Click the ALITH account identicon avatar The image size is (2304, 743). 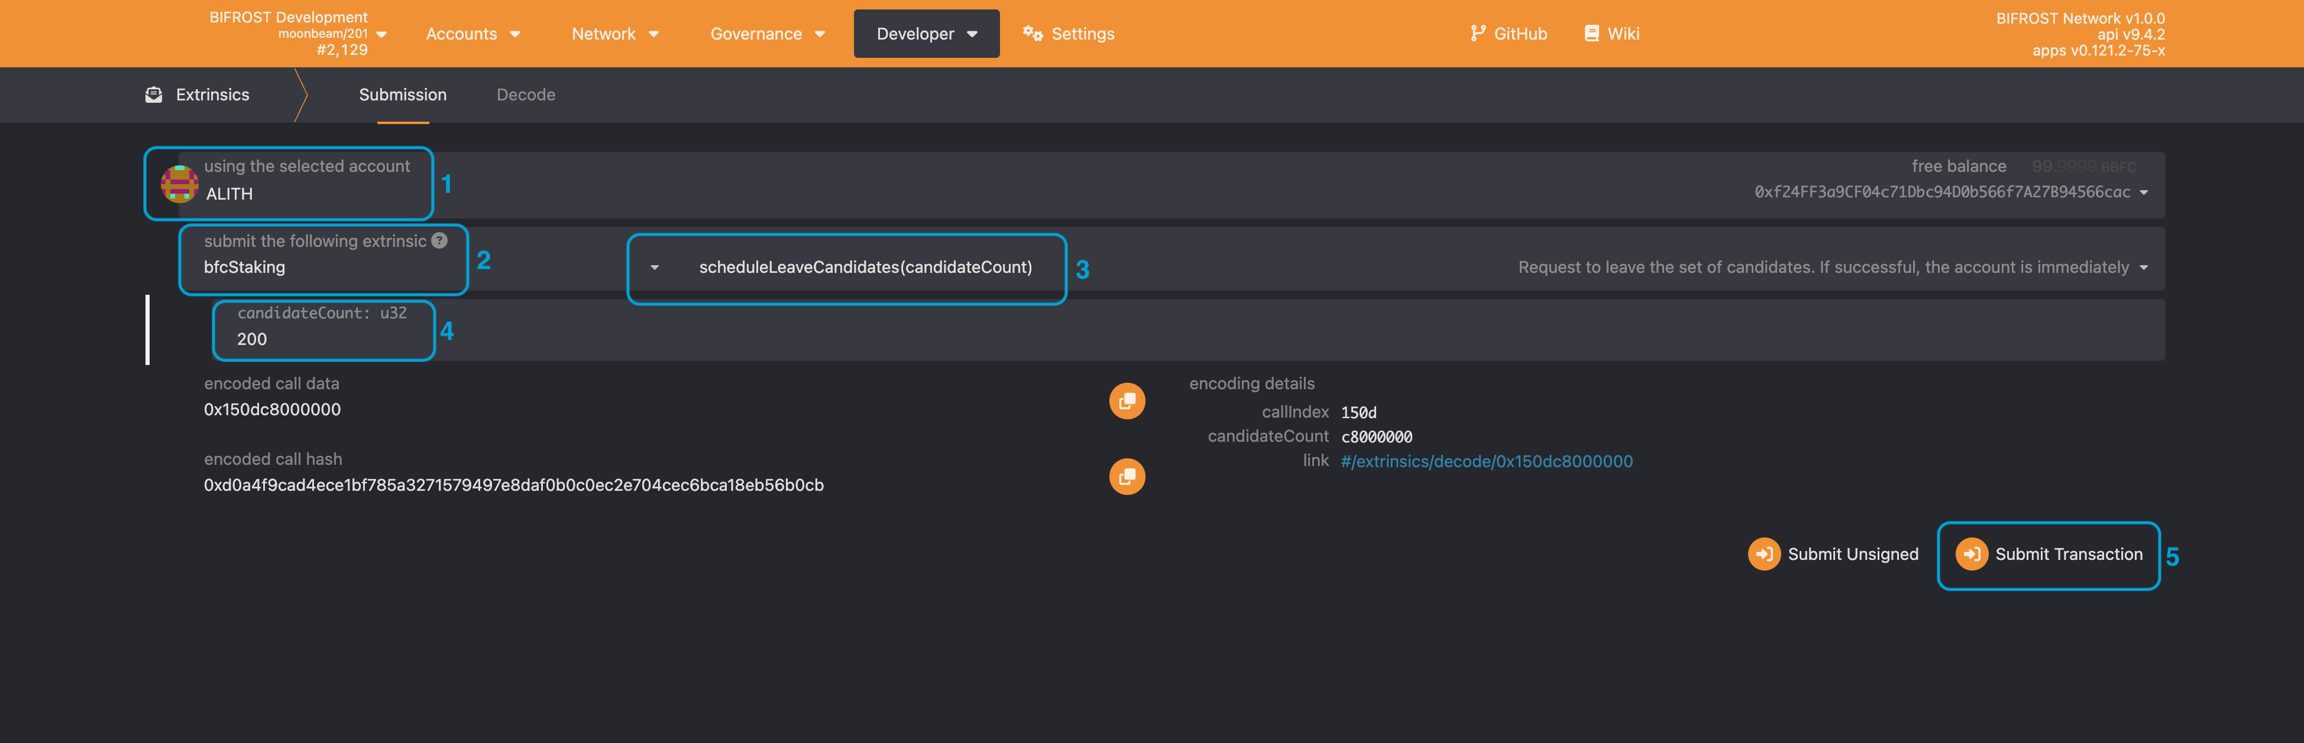click(x=179, y=184)
